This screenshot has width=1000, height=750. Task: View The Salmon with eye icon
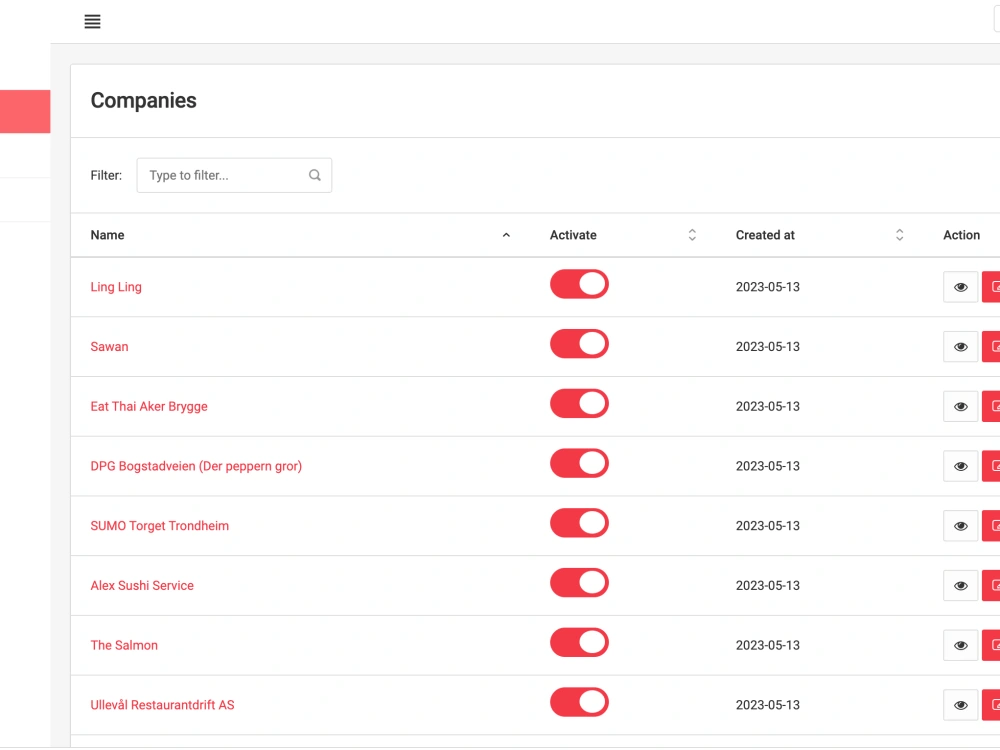(x=960, y=645)
